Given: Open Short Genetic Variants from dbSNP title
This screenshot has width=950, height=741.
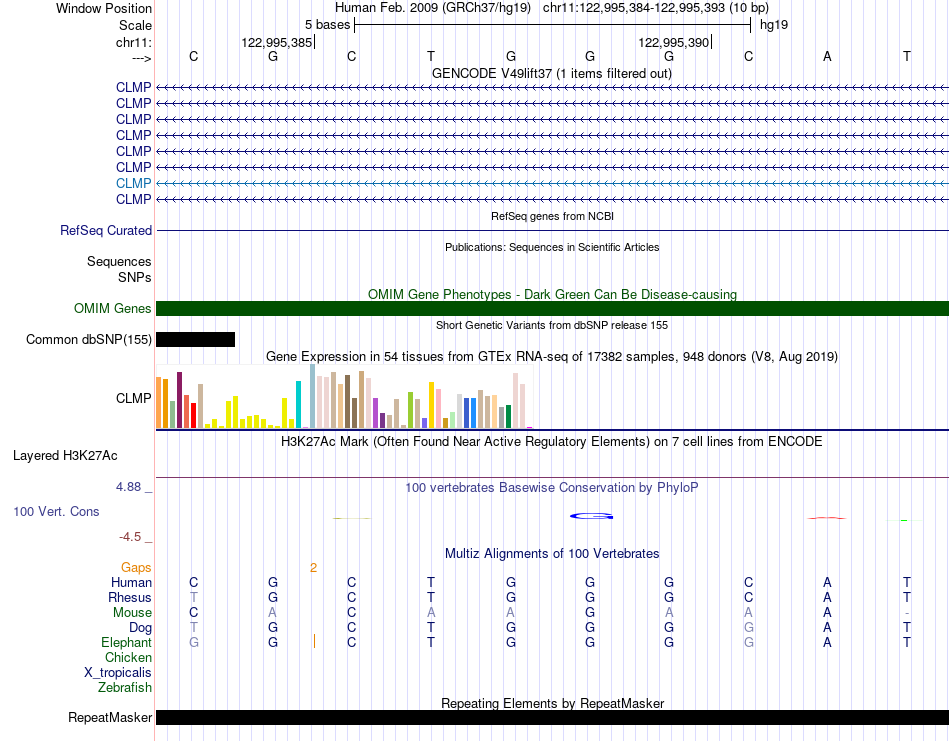Looking at the screenshot, I should [552, 325].
